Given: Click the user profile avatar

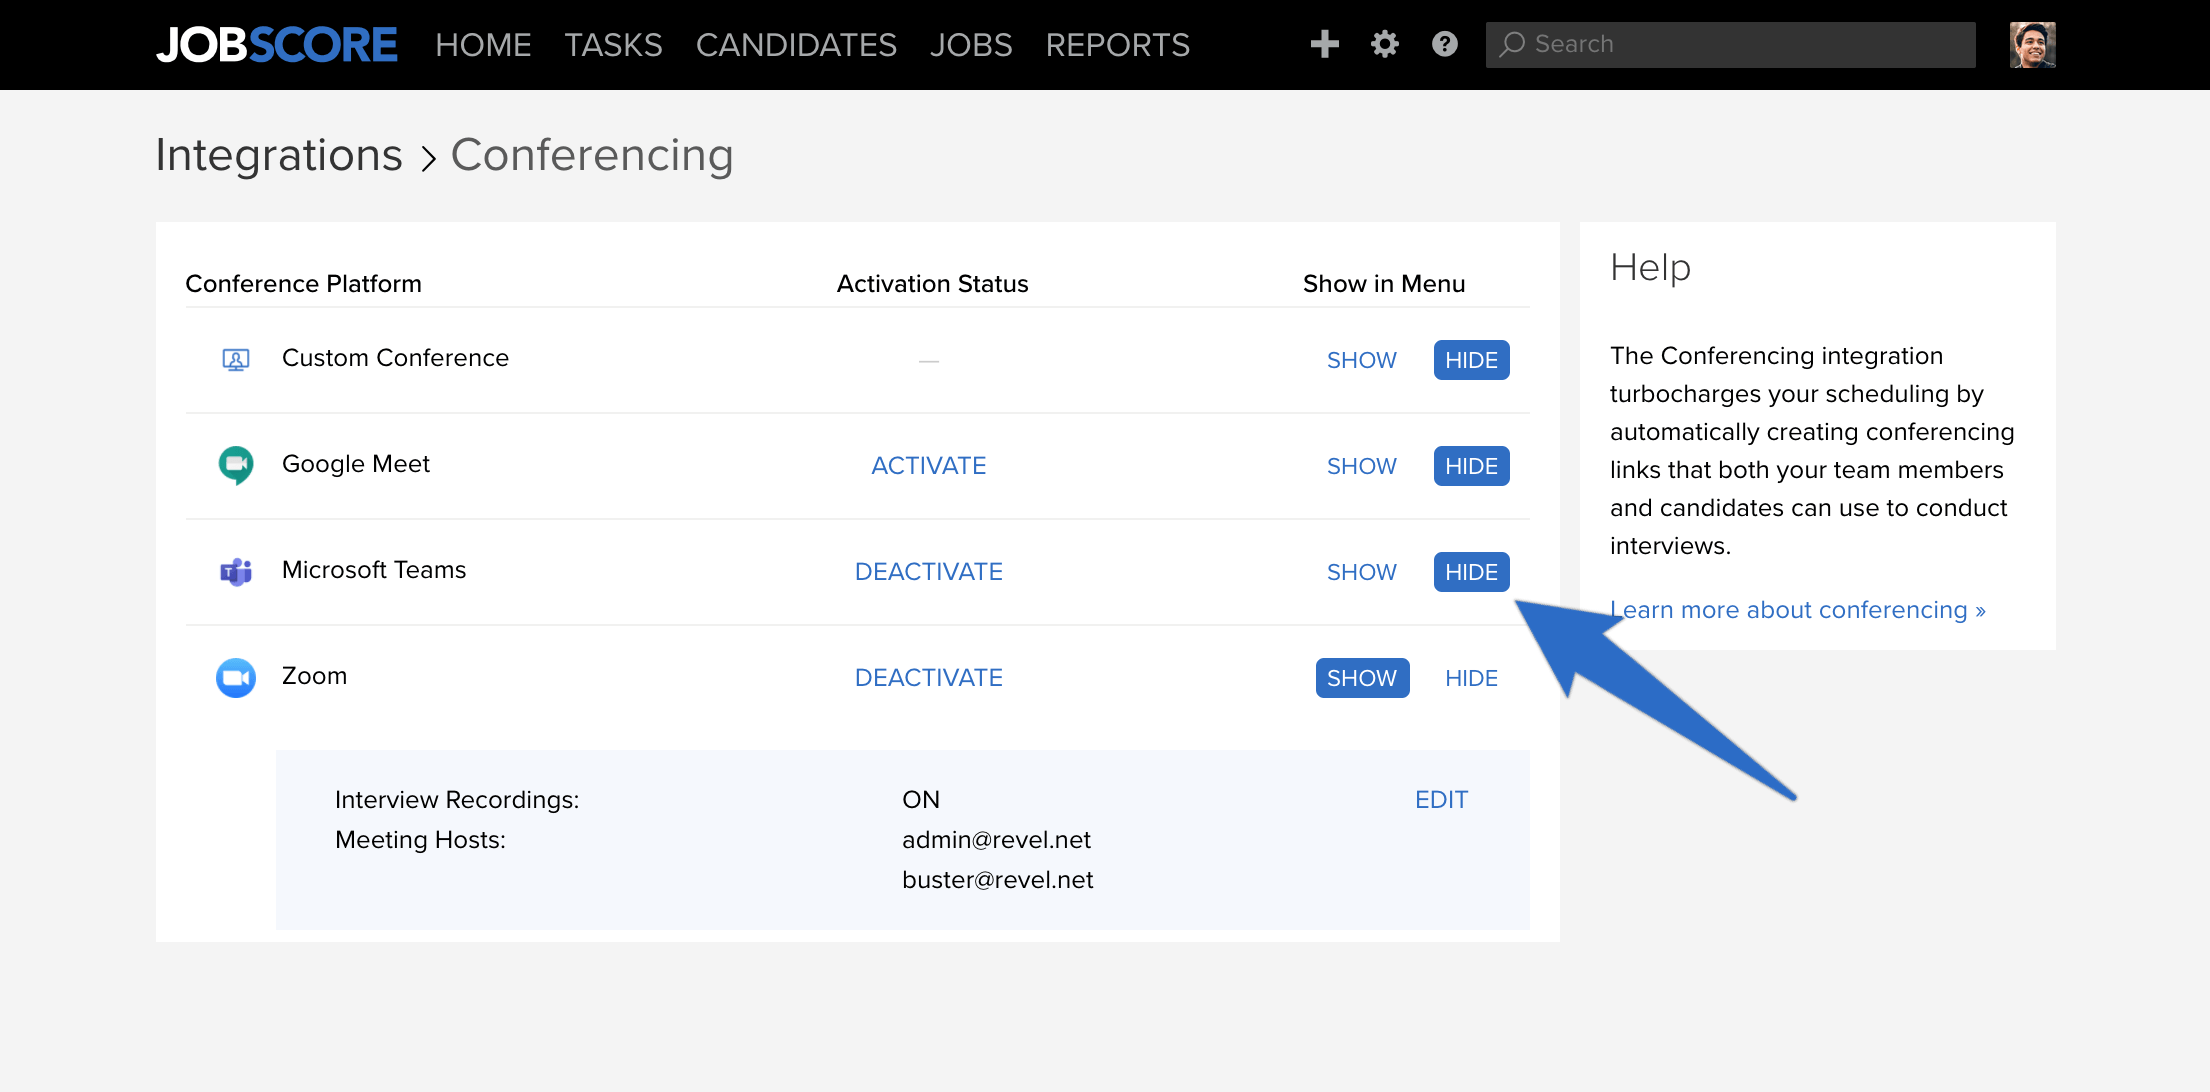Looking at the screenshot, I should [2033, 45].
